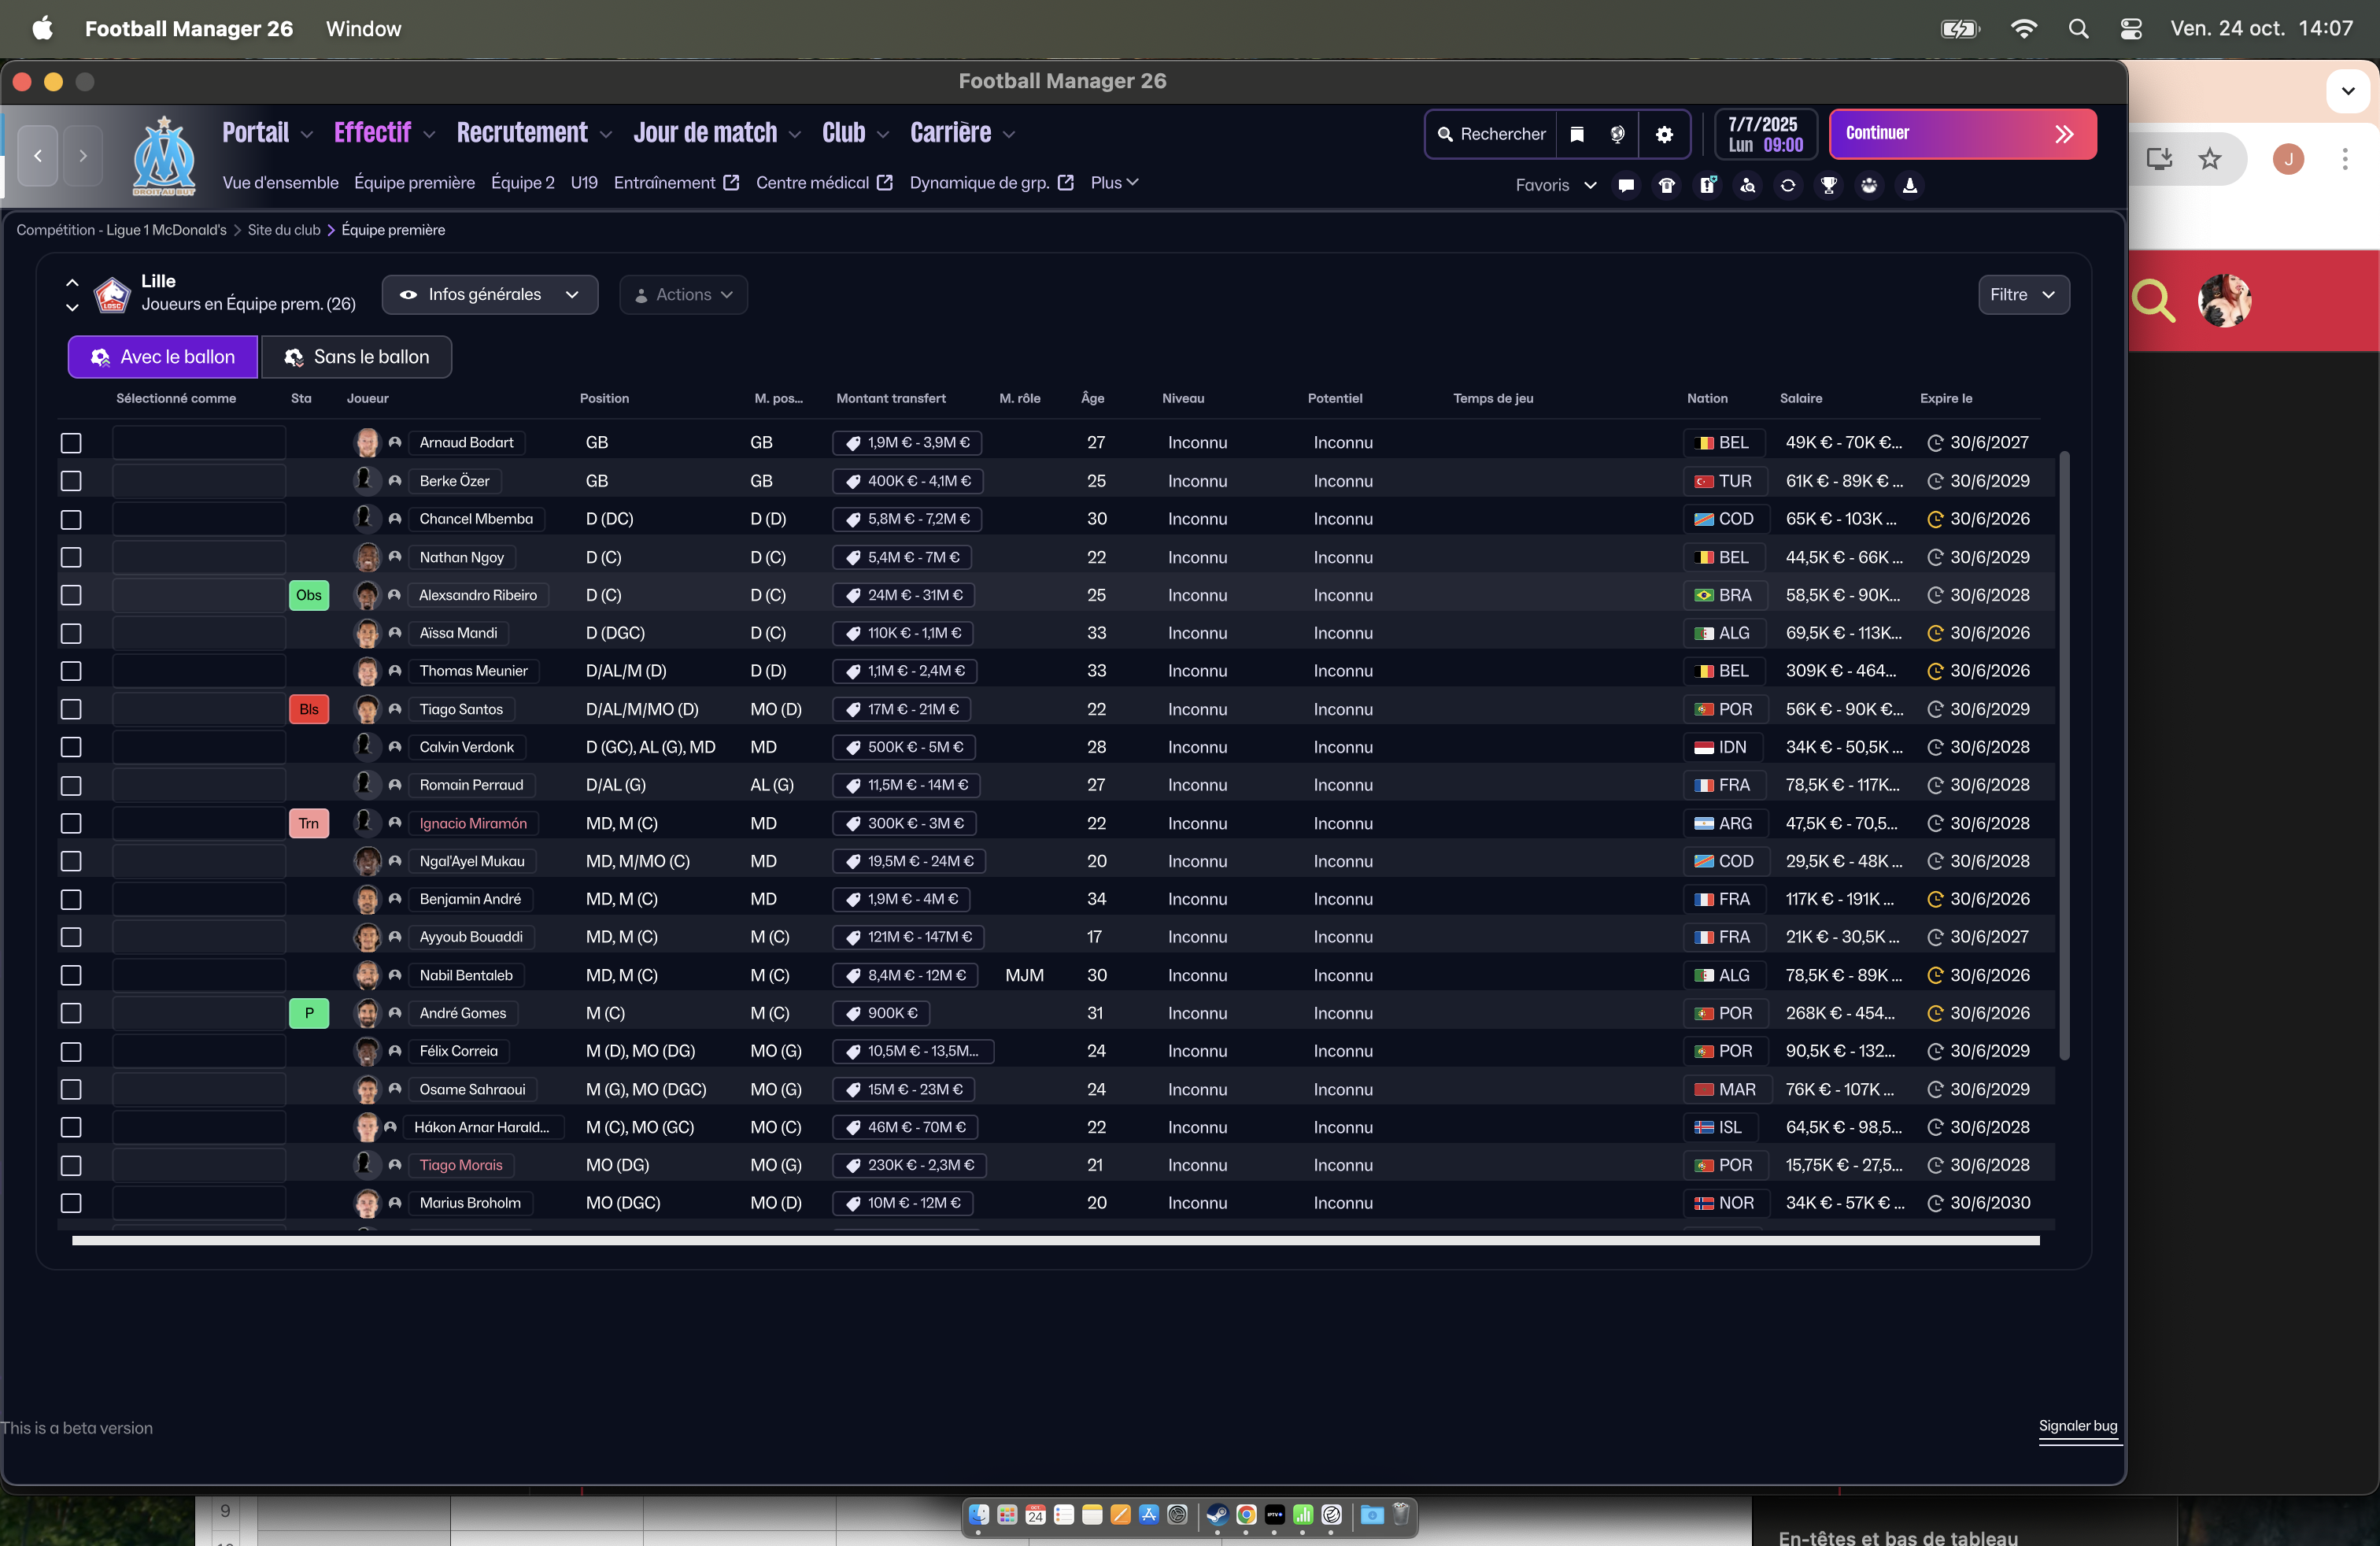The height and width of the screenshot is (1546, 2380).
Task: Open the messages speech bubble shortcut
Action: click(x=1626, y=186)
